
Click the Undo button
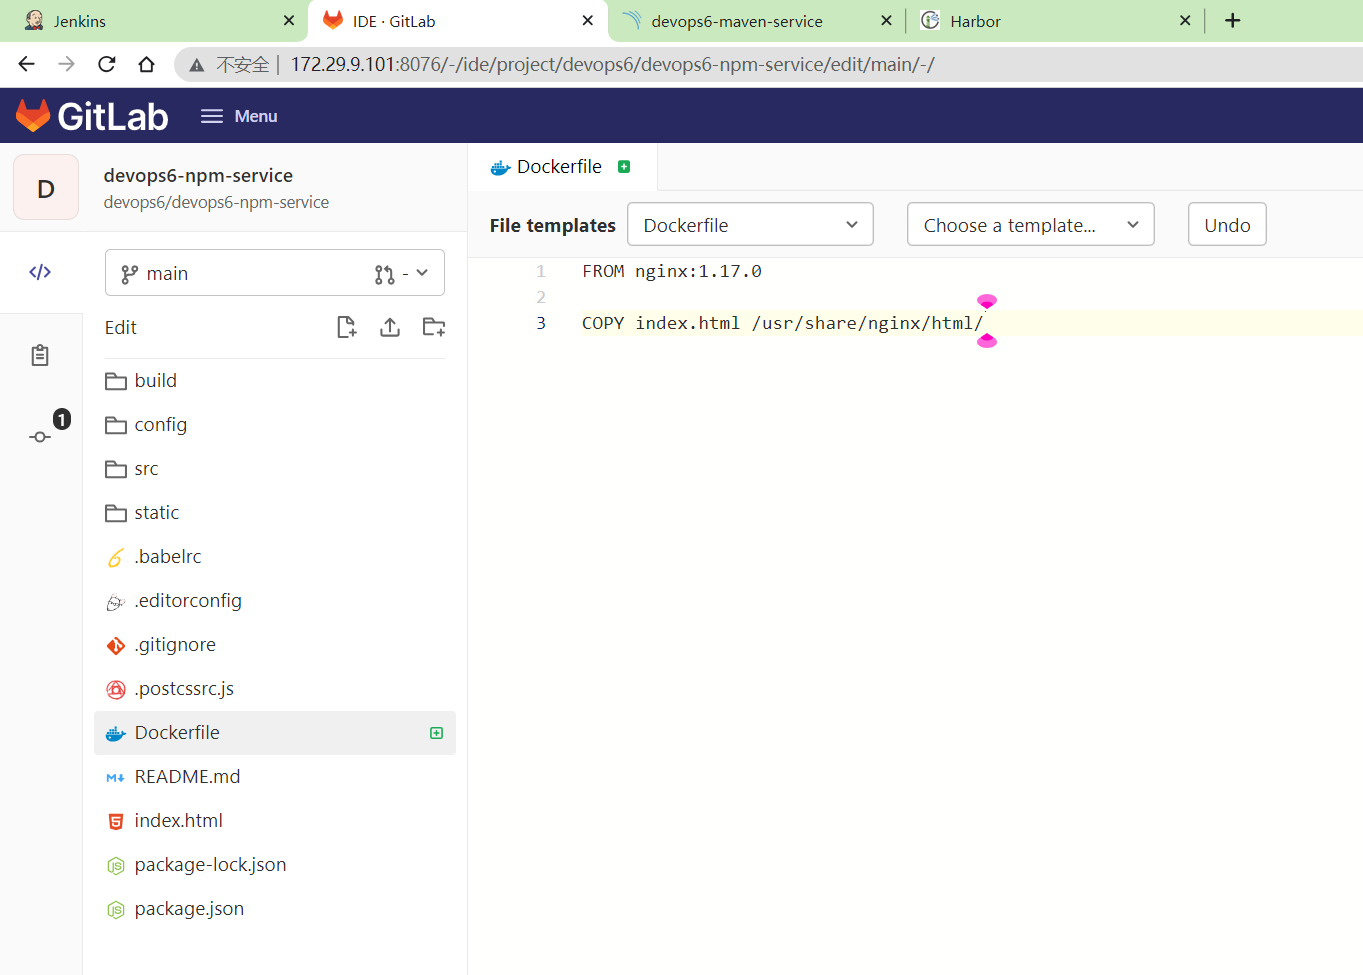(x=1227, y=225)
